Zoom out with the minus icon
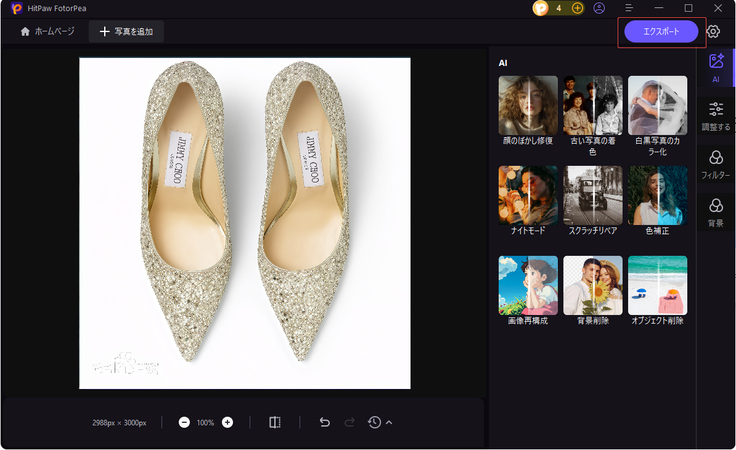Image resolution: width=736 pixels, height=450 pixels. [x=184, y=422]
